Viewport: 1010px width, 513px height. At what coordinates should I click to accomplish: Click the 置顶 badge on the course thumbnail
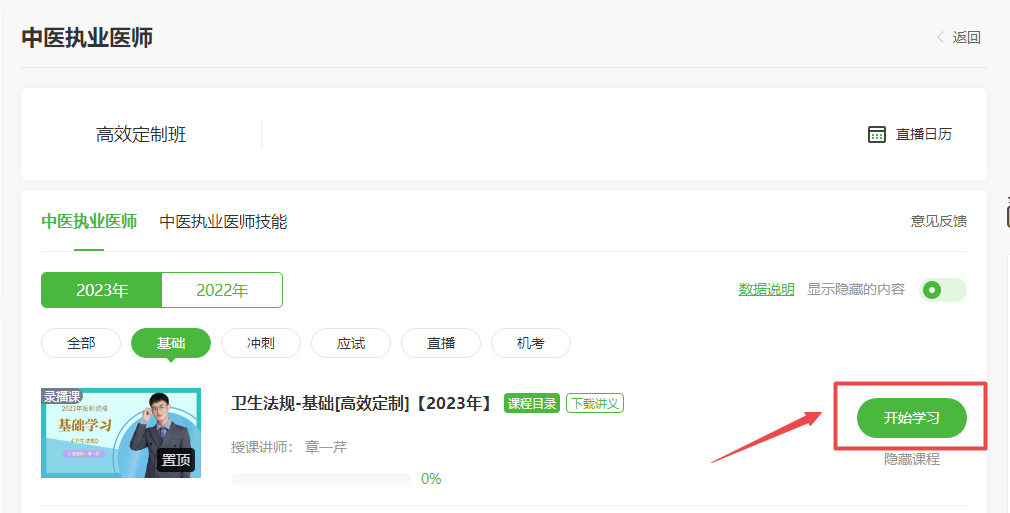click(x=176, y=460)
